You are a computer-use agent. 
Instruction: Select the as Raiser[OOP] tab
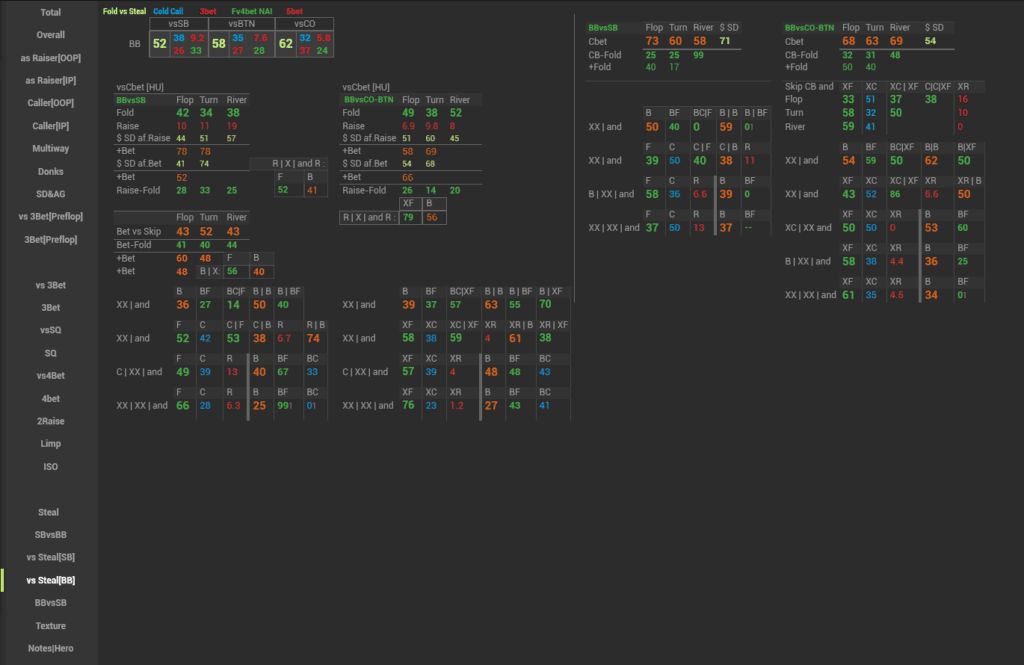pyautogui.click(x=50, y=58)
